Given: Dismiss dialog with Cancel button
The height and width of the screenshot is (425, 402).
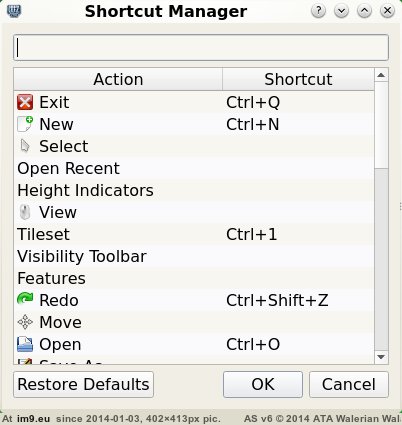Looking at the screenshot, I should 349,384.
